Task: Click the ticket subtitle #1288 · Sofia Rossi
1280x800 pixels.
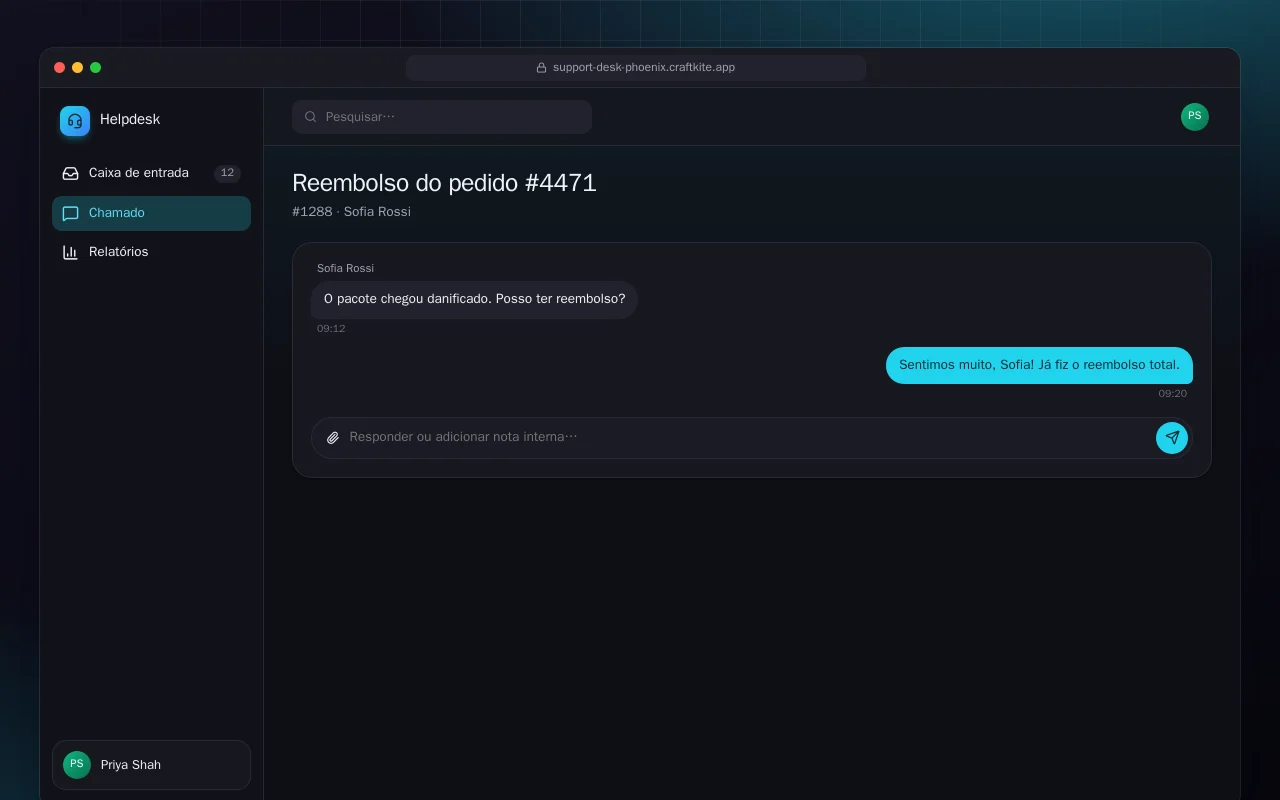Action: click(x=351, y=212)
